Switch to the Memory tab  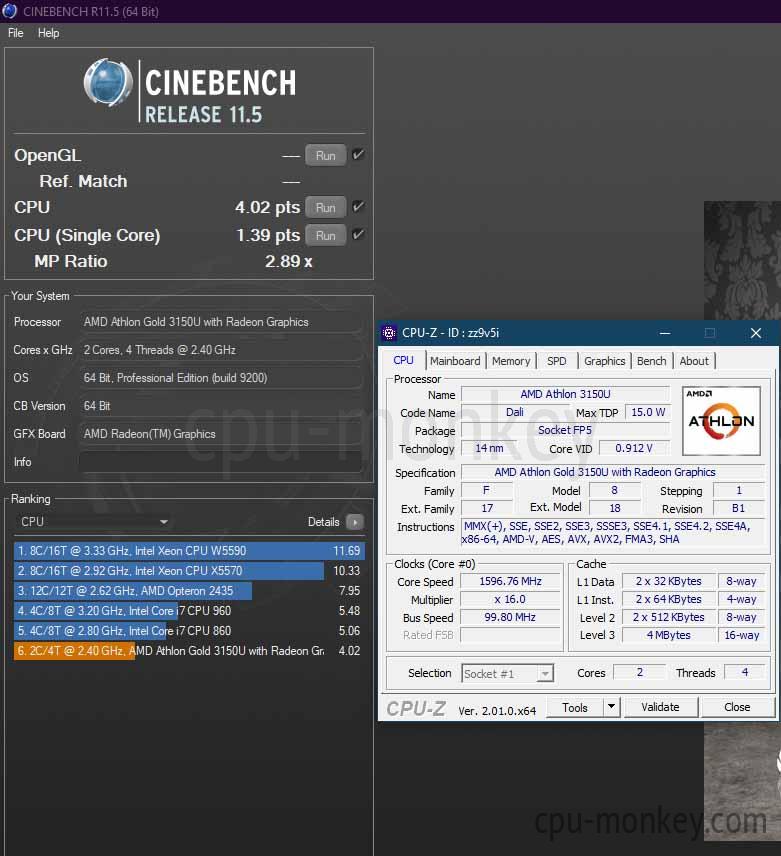point(511,361)
